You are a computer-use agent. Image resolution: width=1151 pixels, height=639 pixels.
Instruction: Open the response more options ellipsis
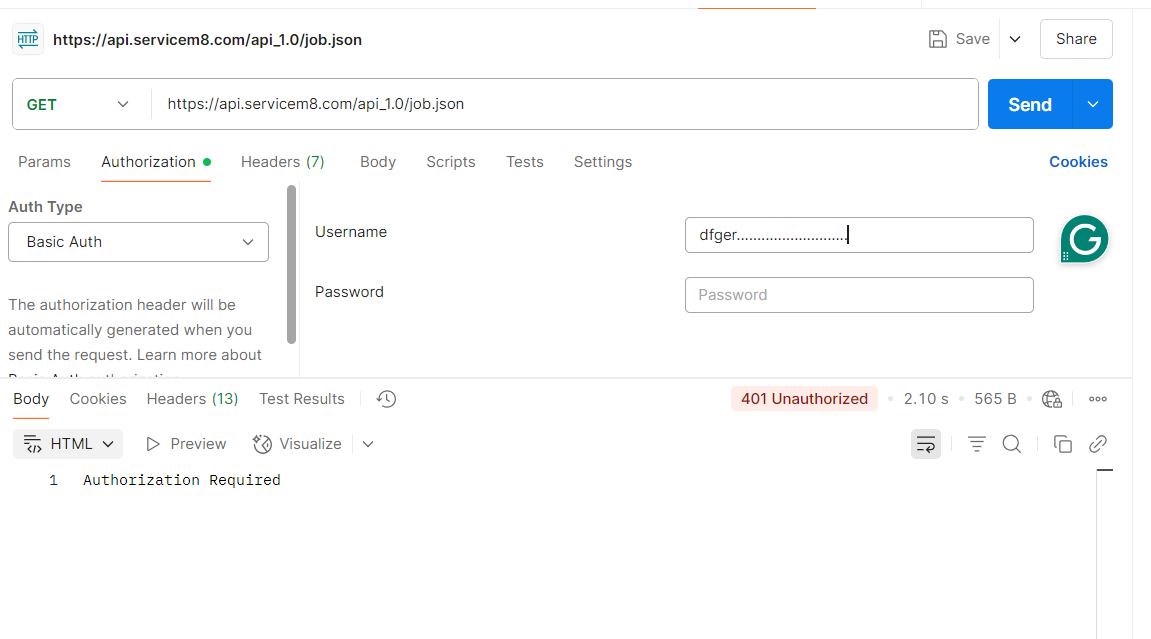pos(1097,399)
